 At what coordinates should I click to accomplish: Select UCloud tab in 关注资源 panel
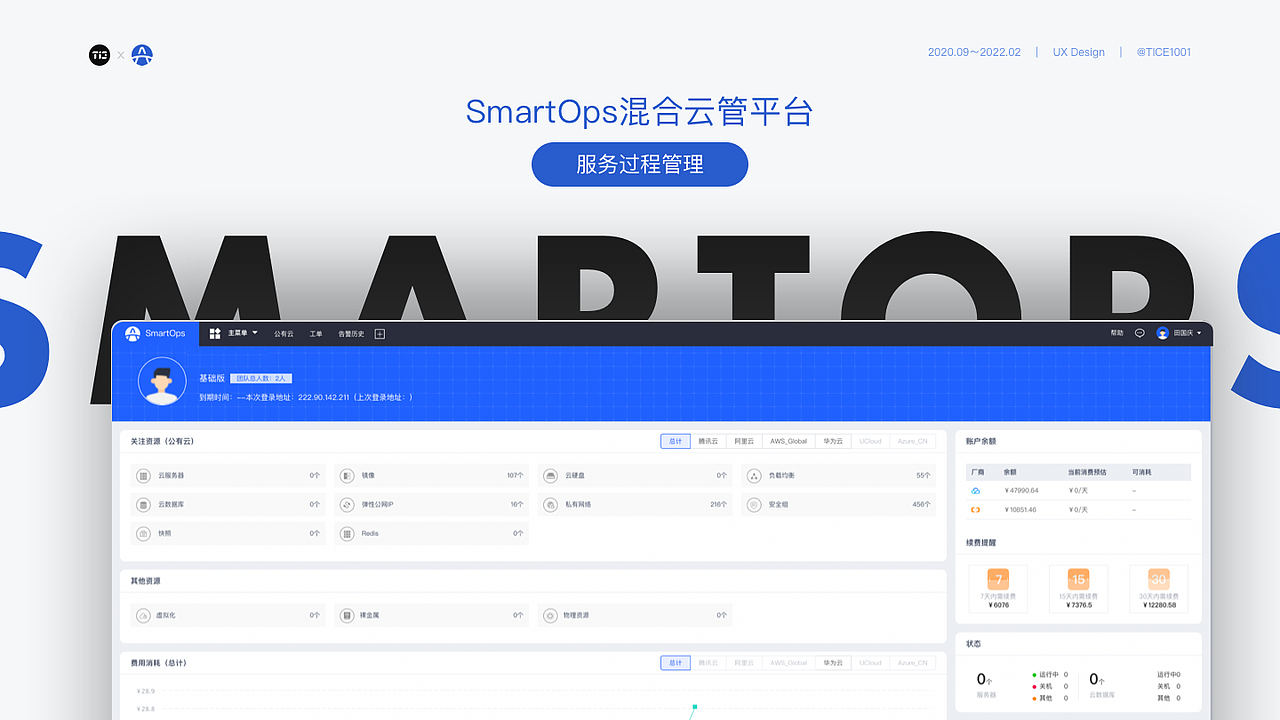point(871,441)
